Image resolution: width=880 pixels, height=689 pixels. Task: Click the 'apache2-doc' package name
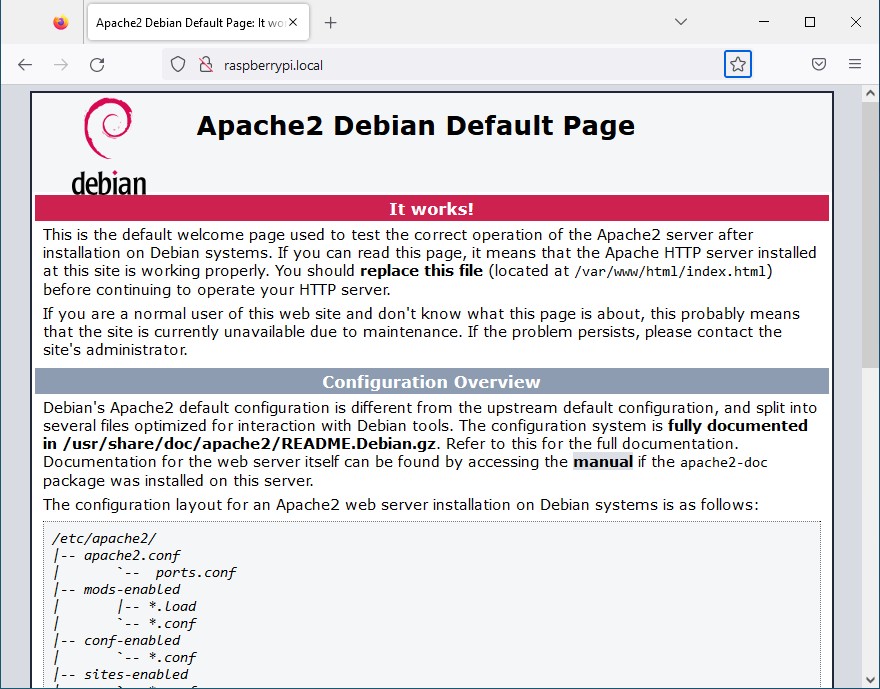(x=723, y=463)
